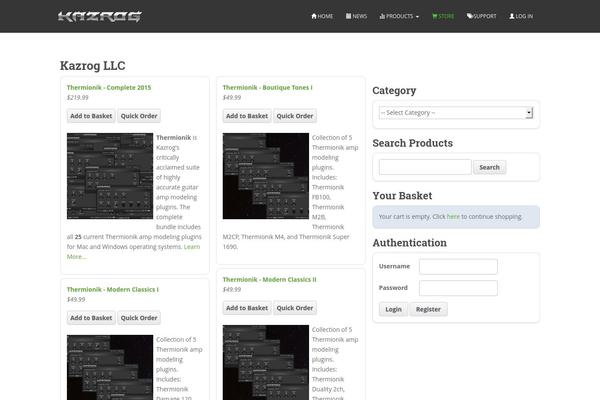Viewport: 600px width, 400px height.
Task: Go to the Store page
Action: [443, 16]
